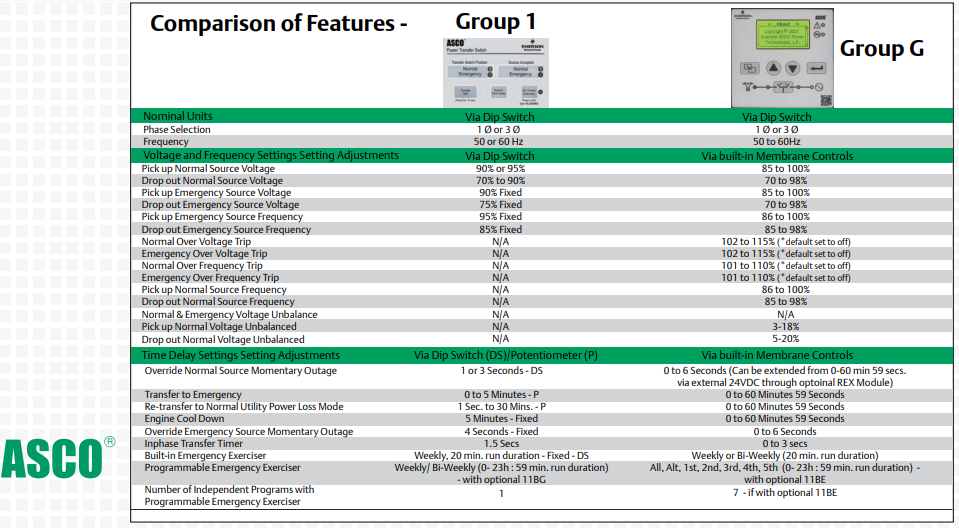Viewport: 959px width, 528px height.
Task: Click the green ASCO logo
Action: coord(57,458)
